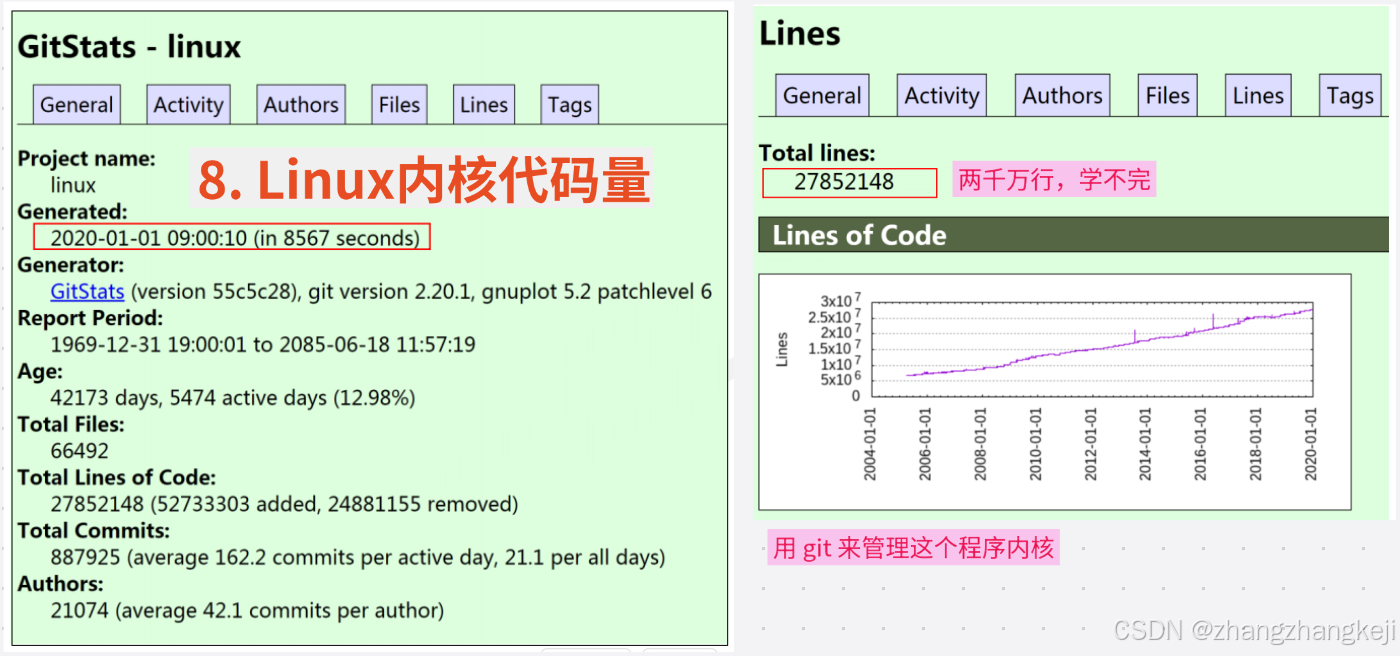Click the 'Total Commits:' label
The image size is (1400, 656).
(x=94, y=530)
